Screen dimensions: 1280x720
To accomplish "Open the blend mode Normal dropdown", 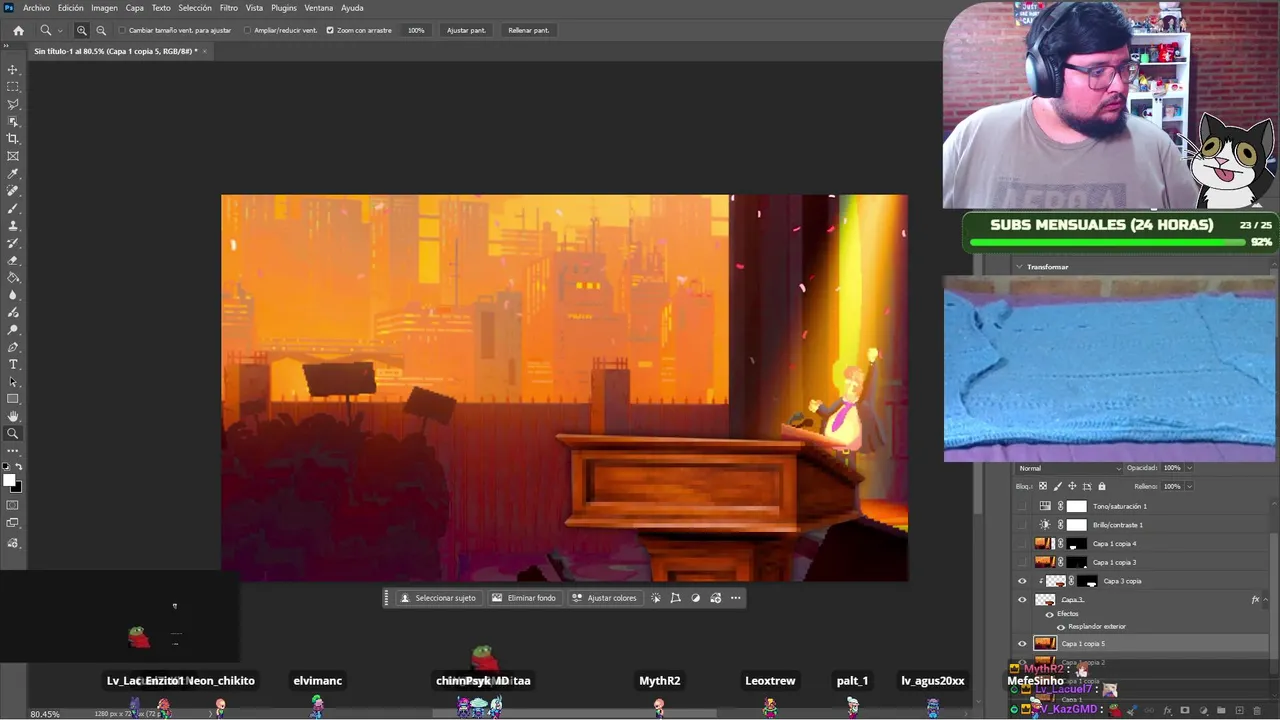I will point(1069,468).
